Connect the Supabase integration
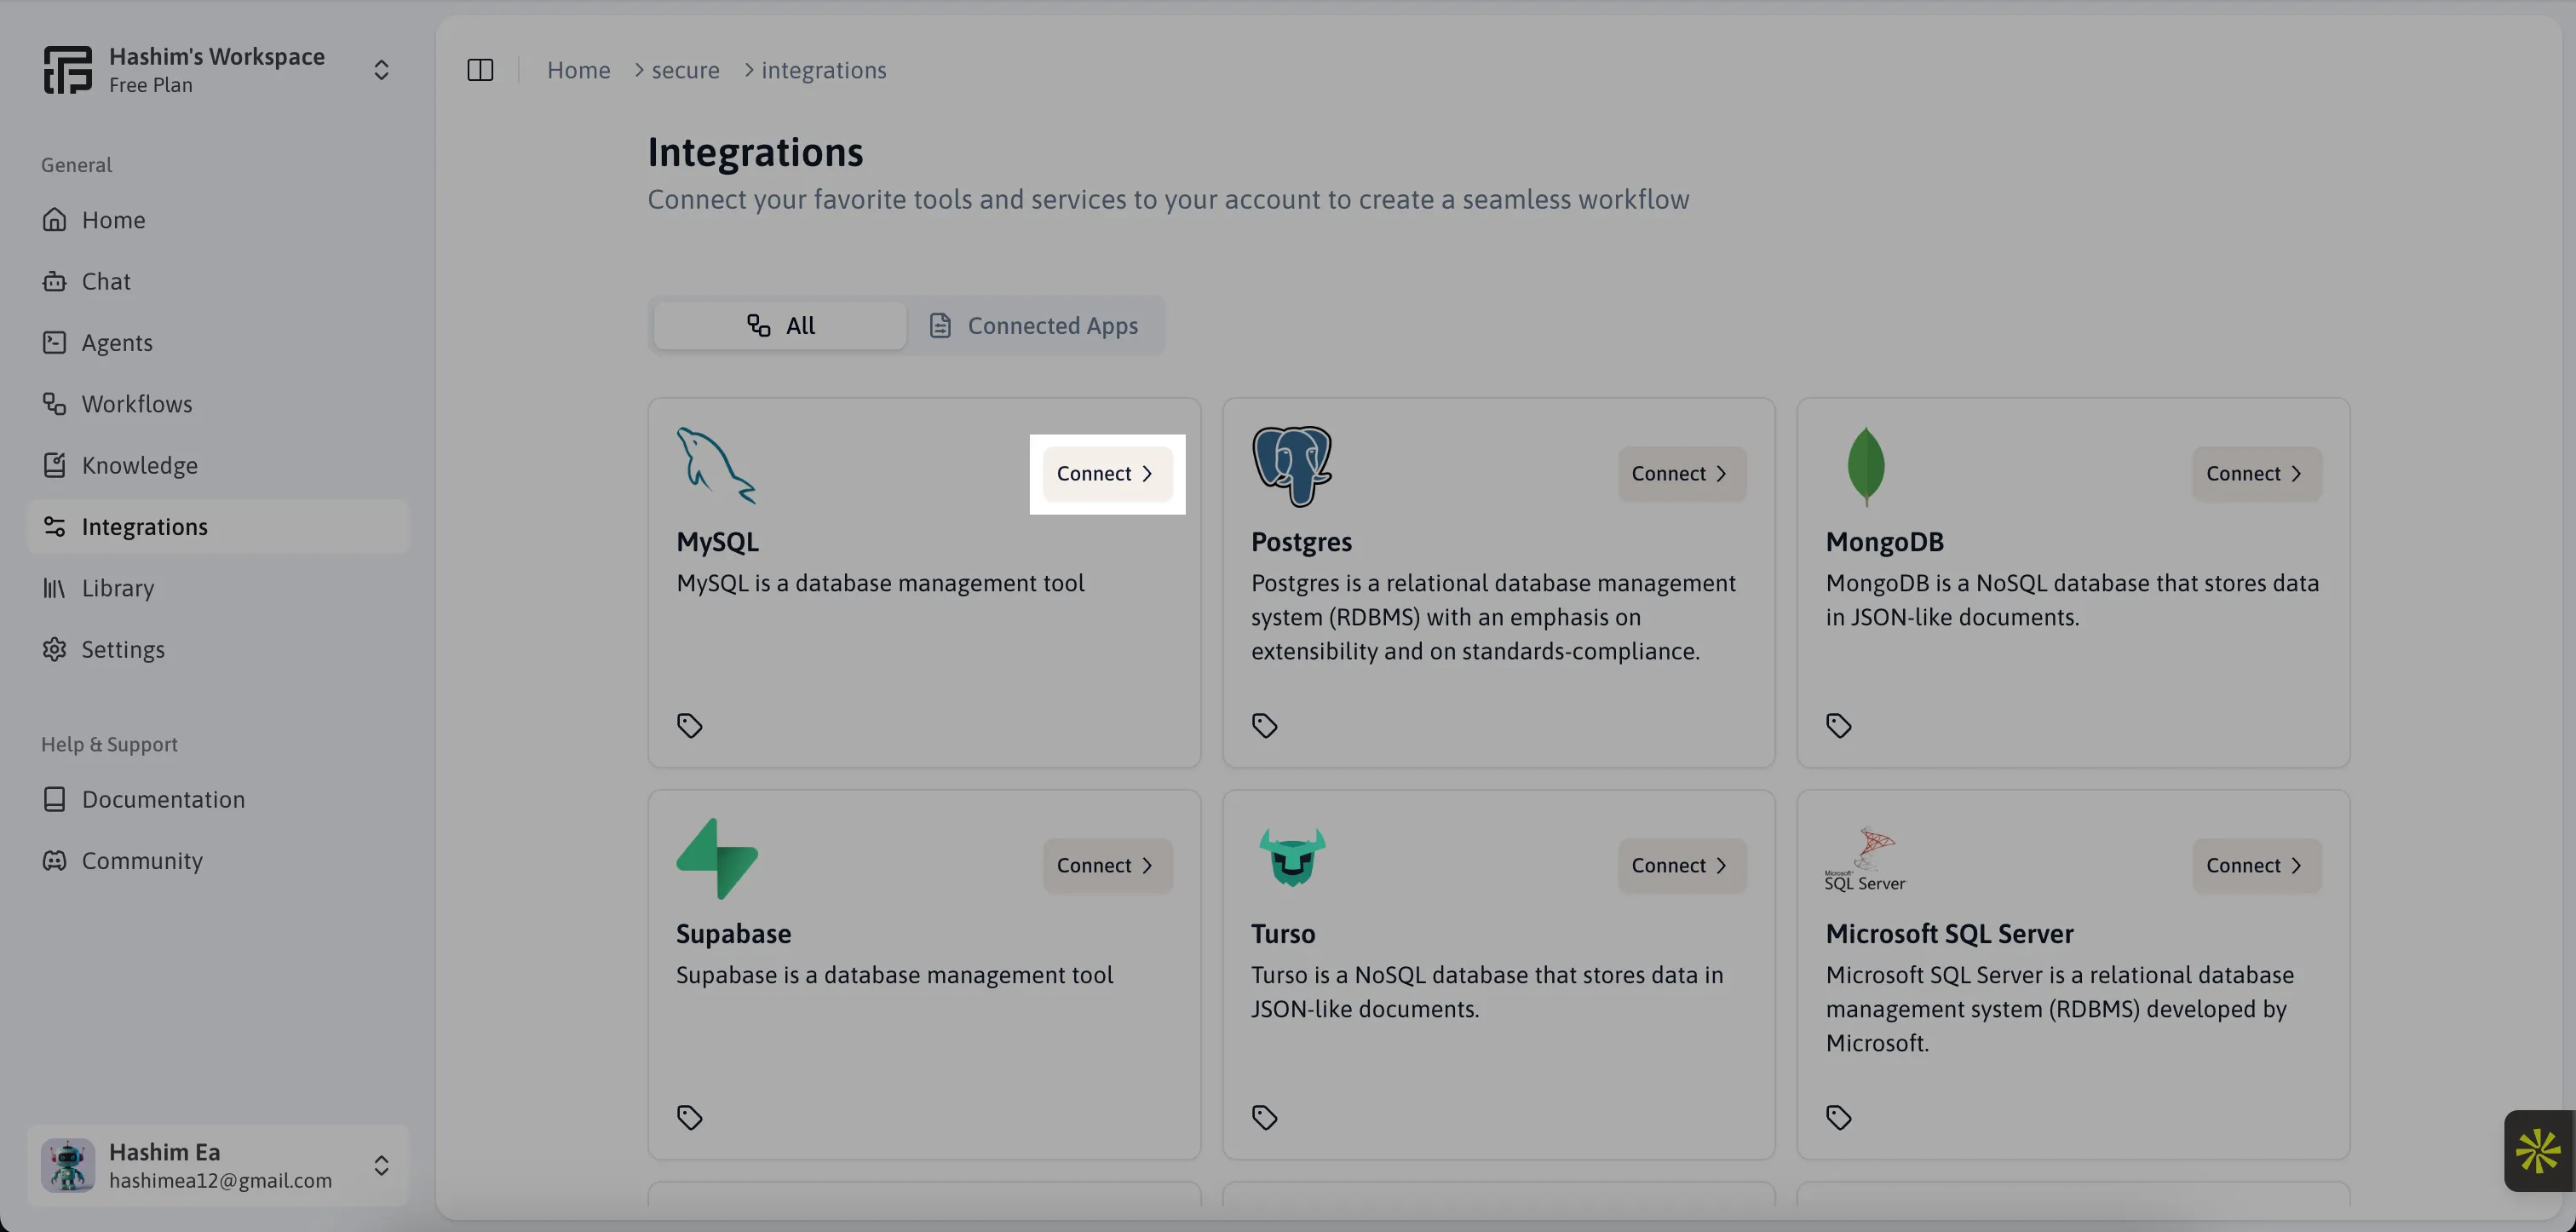Image resolution: width=2576 pixels, height=1232 pixels. click(1107, 866)
